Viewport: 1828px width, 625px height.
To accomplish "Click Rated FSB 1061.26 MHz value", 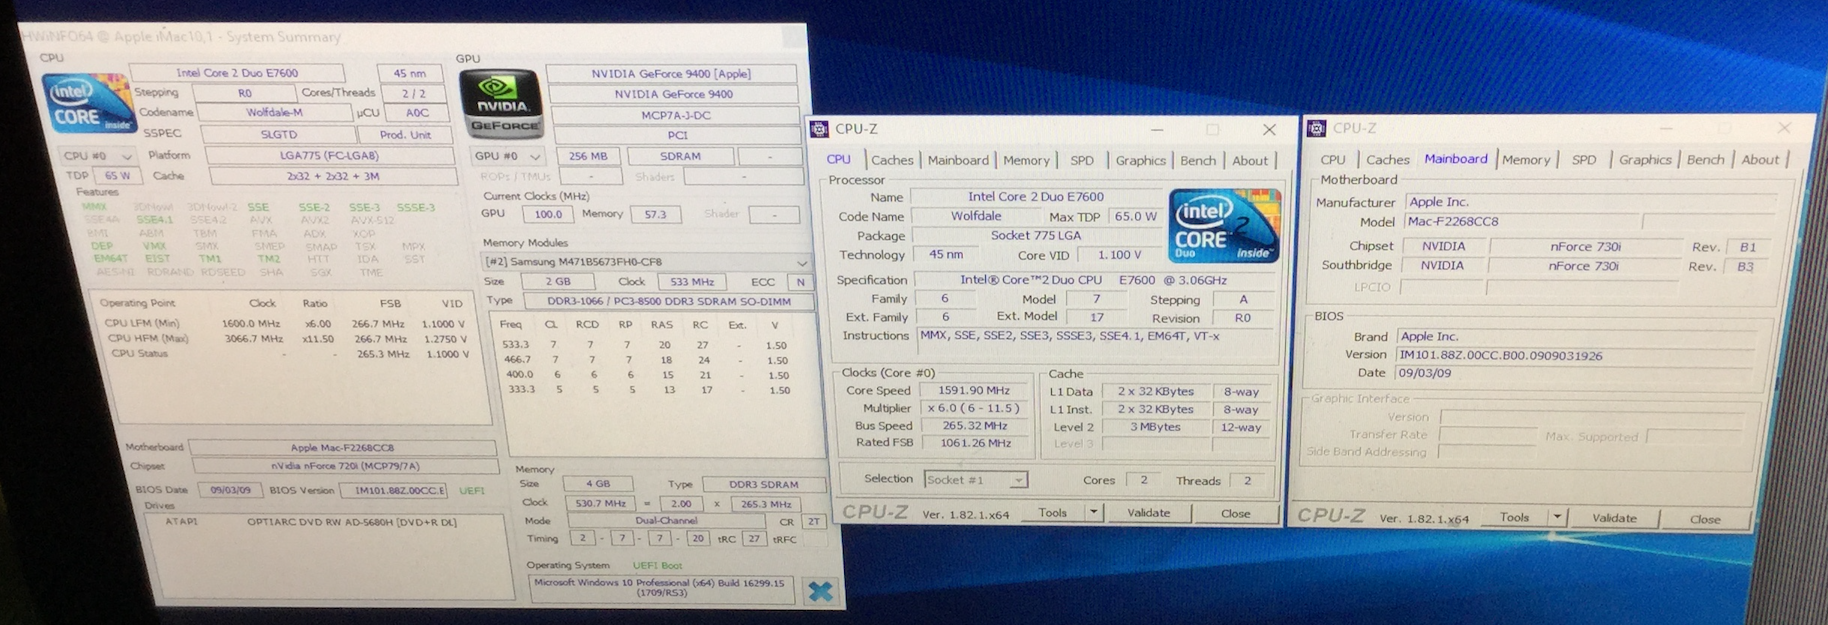I will coord(975,443).
